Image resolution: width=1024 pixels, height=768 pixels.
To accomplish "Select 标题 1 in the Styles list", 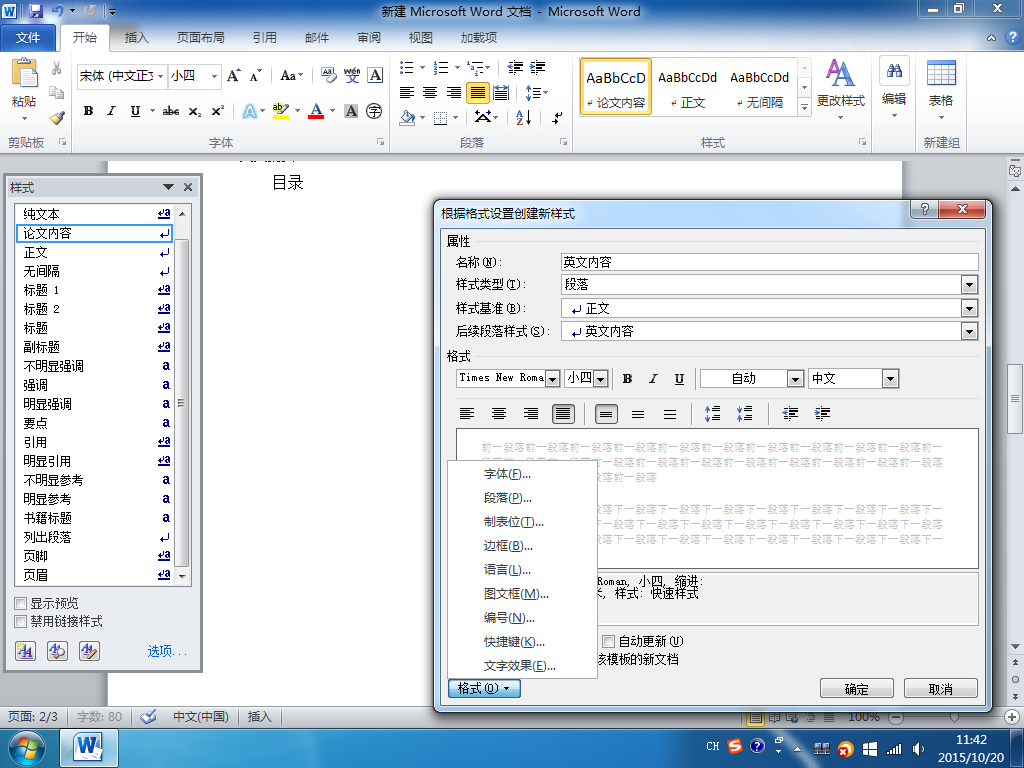I will tap(94, 290).
